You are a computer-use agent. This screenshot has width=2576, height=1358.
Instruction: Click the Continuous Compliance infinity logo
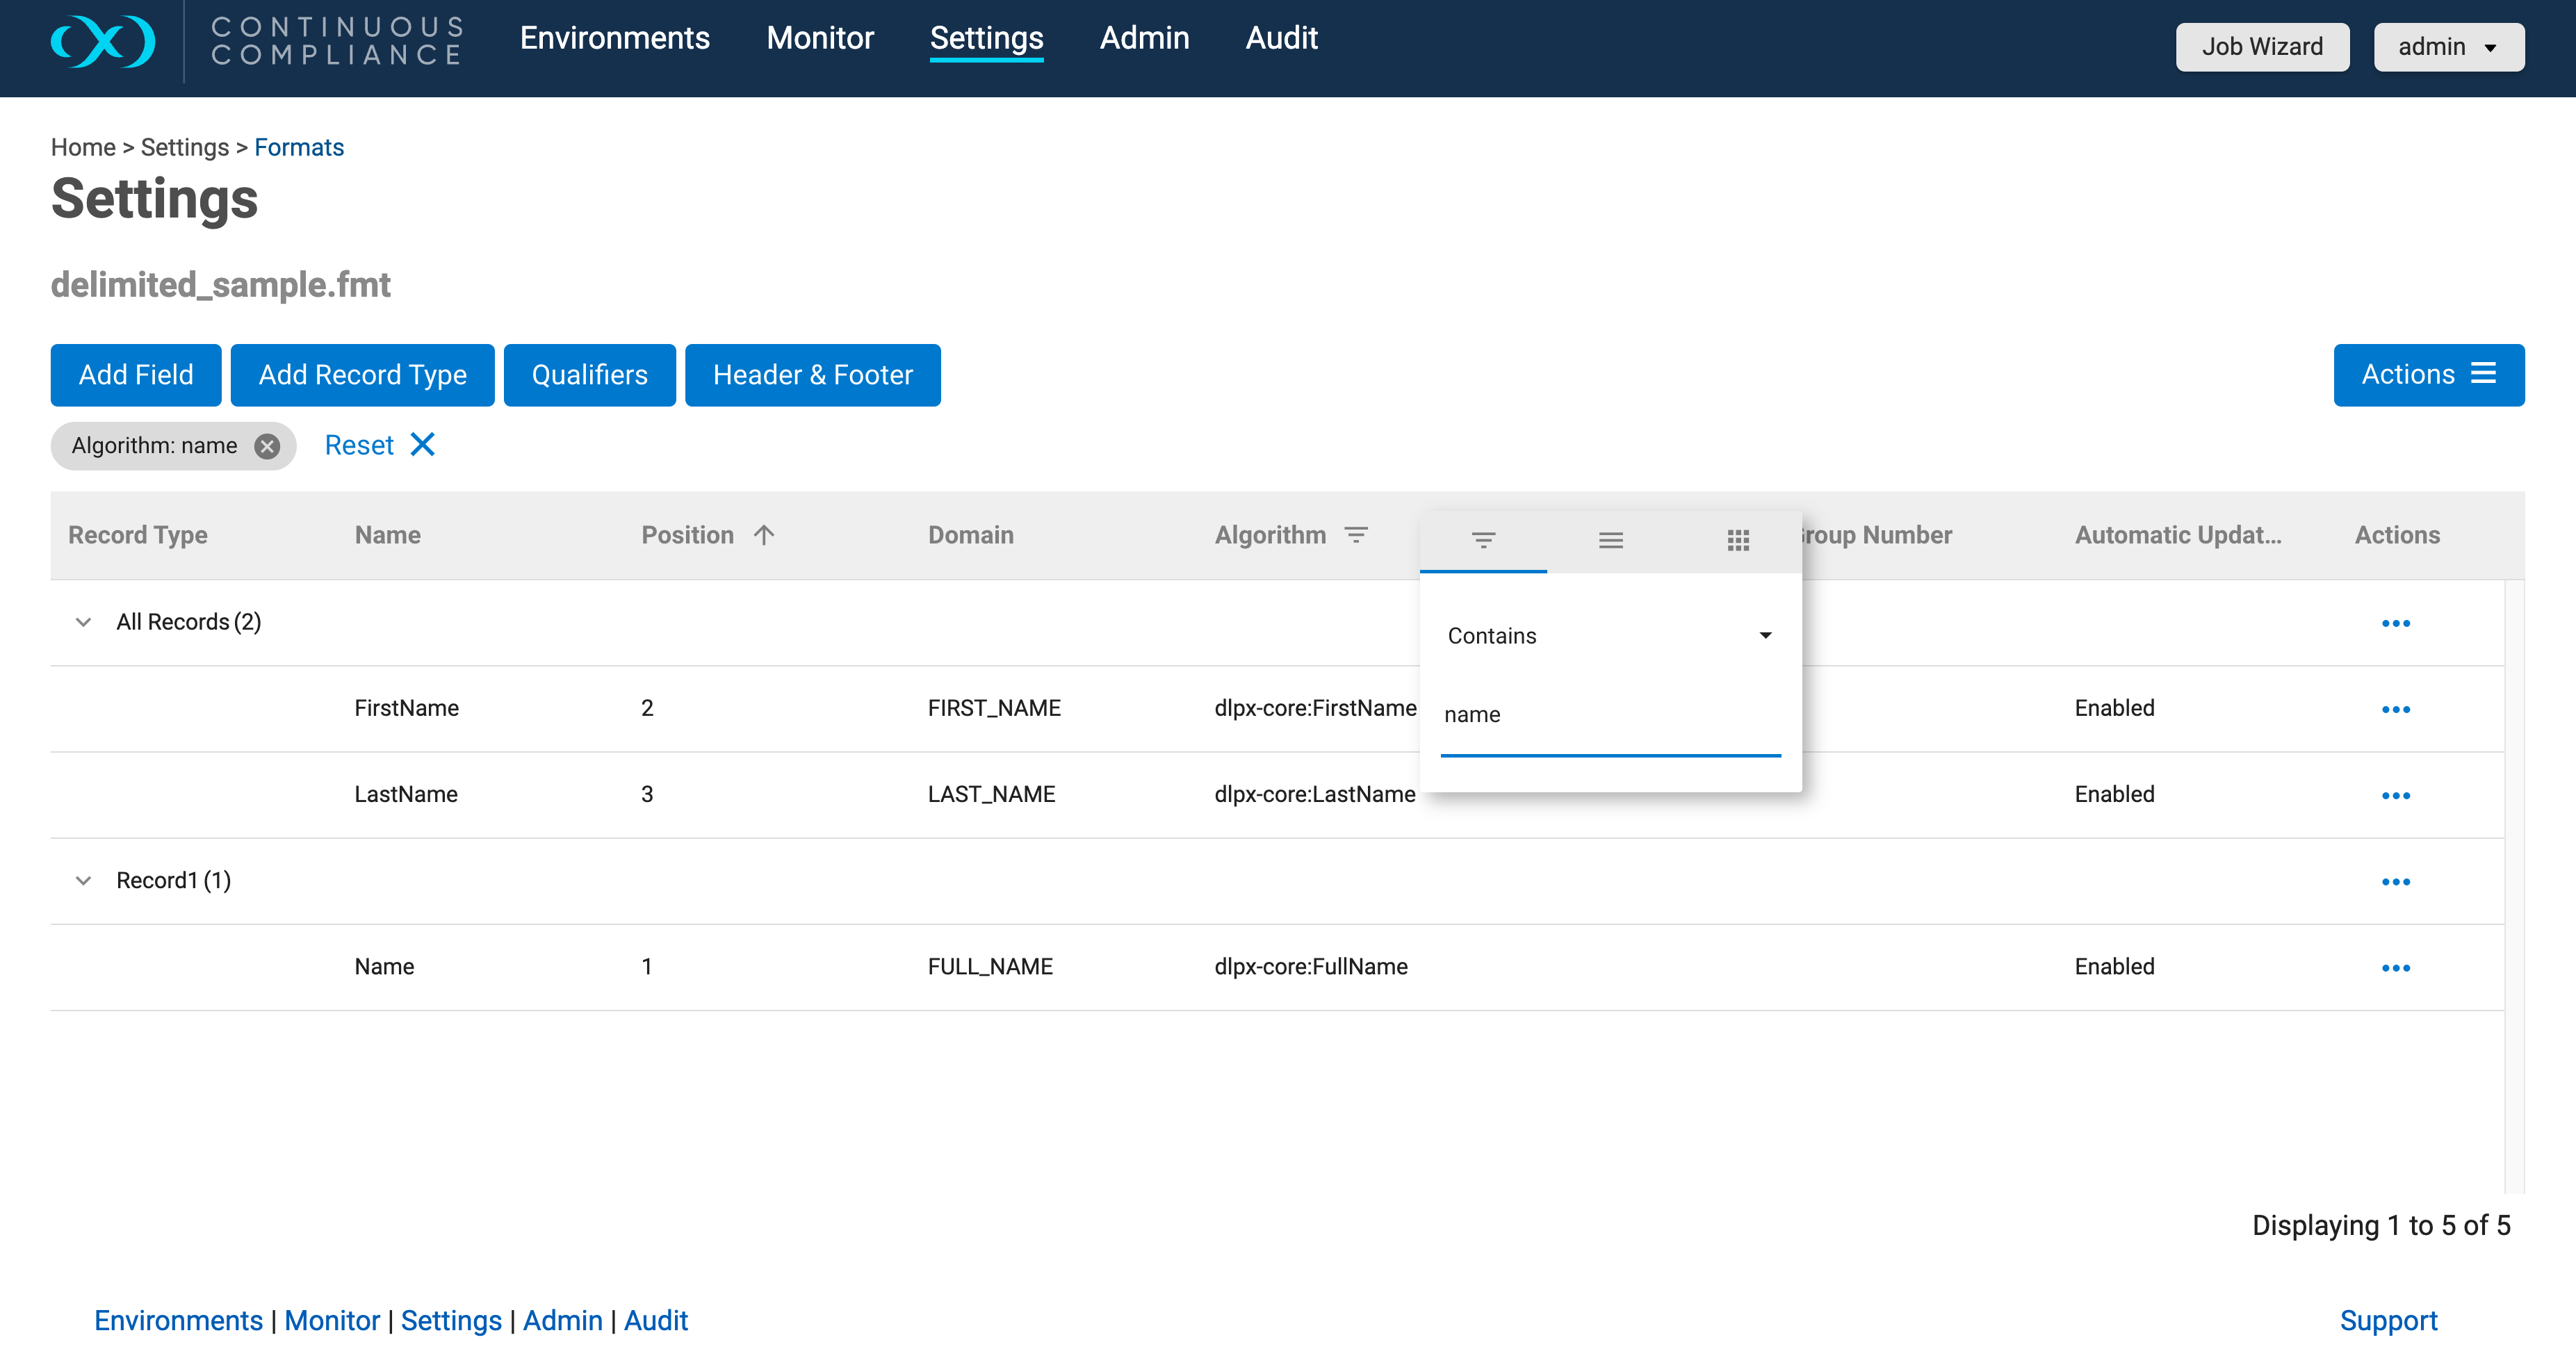tap(103, 41)
